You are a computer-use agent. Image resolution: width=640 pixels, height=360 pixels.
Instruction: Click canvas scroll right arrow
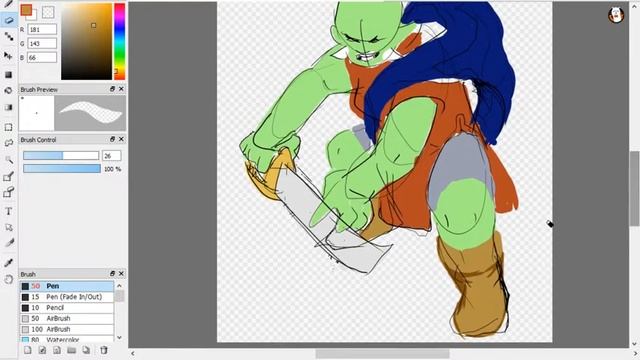[x=634, y=353]
